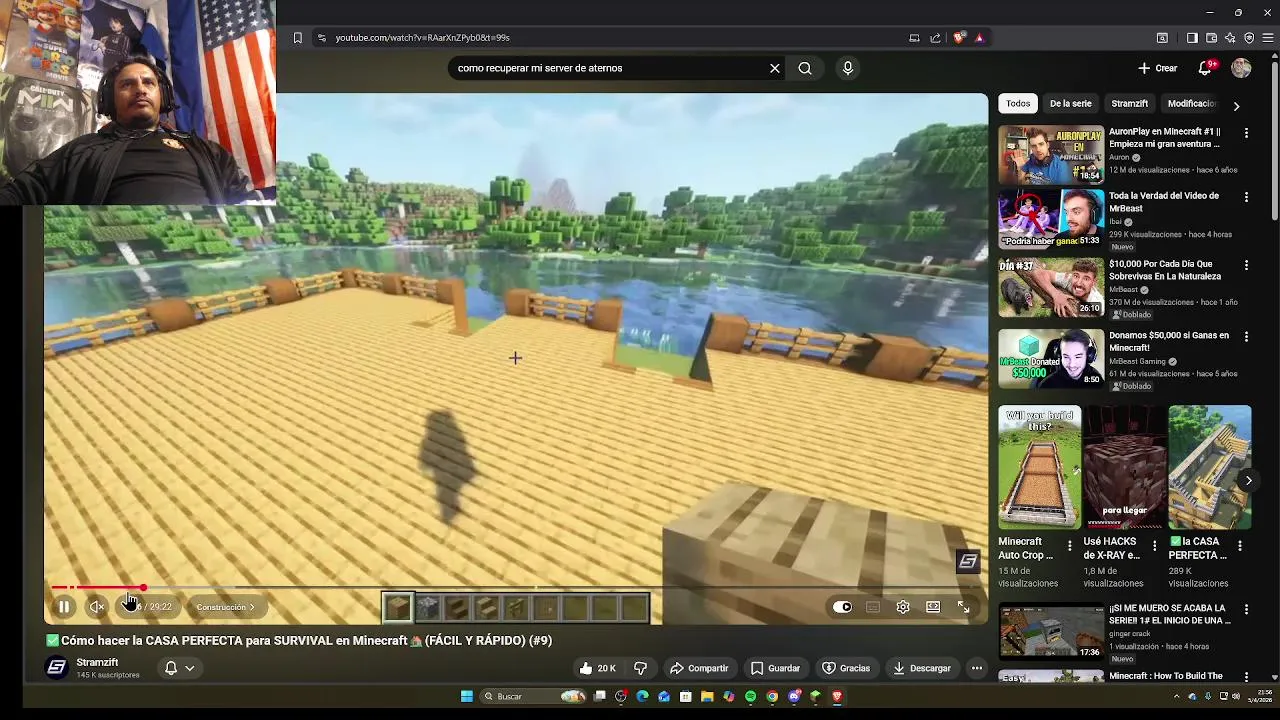Open the Brave Rewards triangle icon
This screenshot has height=720, width=1280.
click(979, 38)
